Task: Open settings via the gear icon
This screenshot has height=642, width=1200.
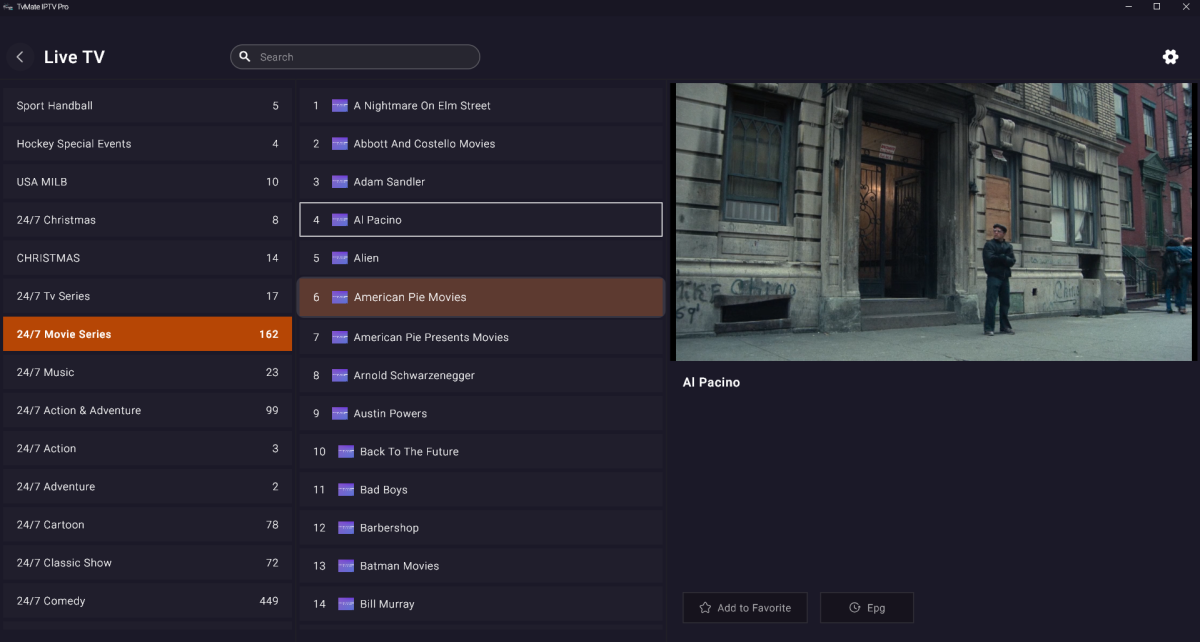Action: (x=1170, y=57)
